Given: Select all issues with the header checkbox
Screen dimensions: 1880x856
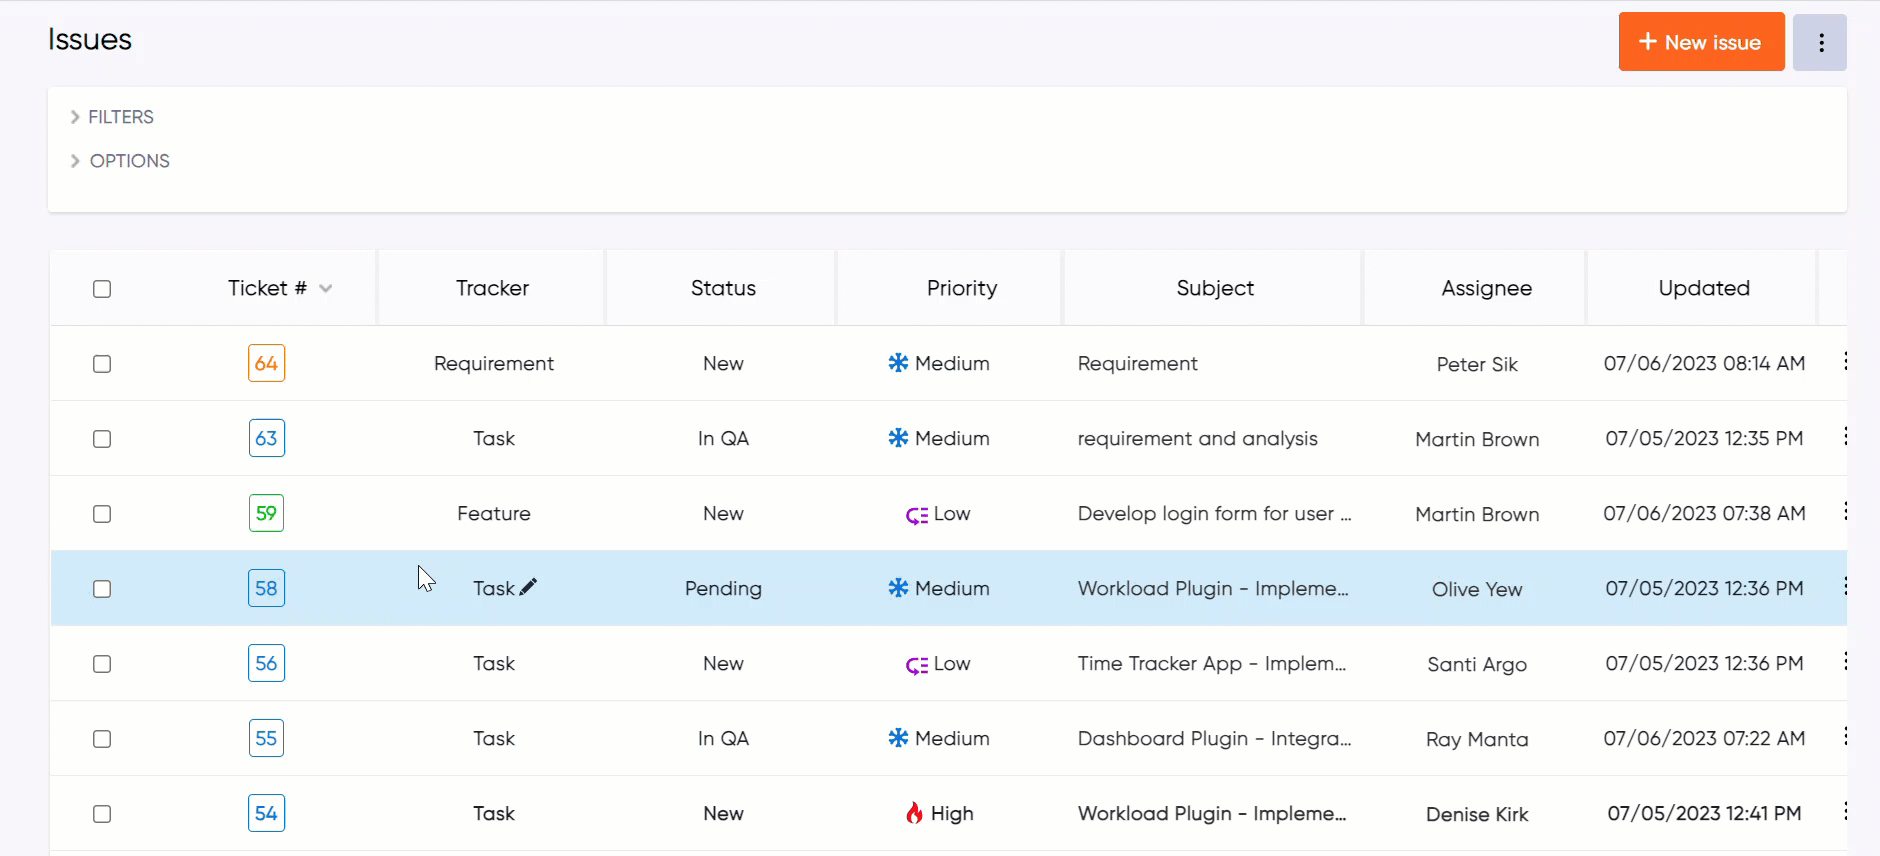Looking at the screenshot, I should click(x=102, y=289).
